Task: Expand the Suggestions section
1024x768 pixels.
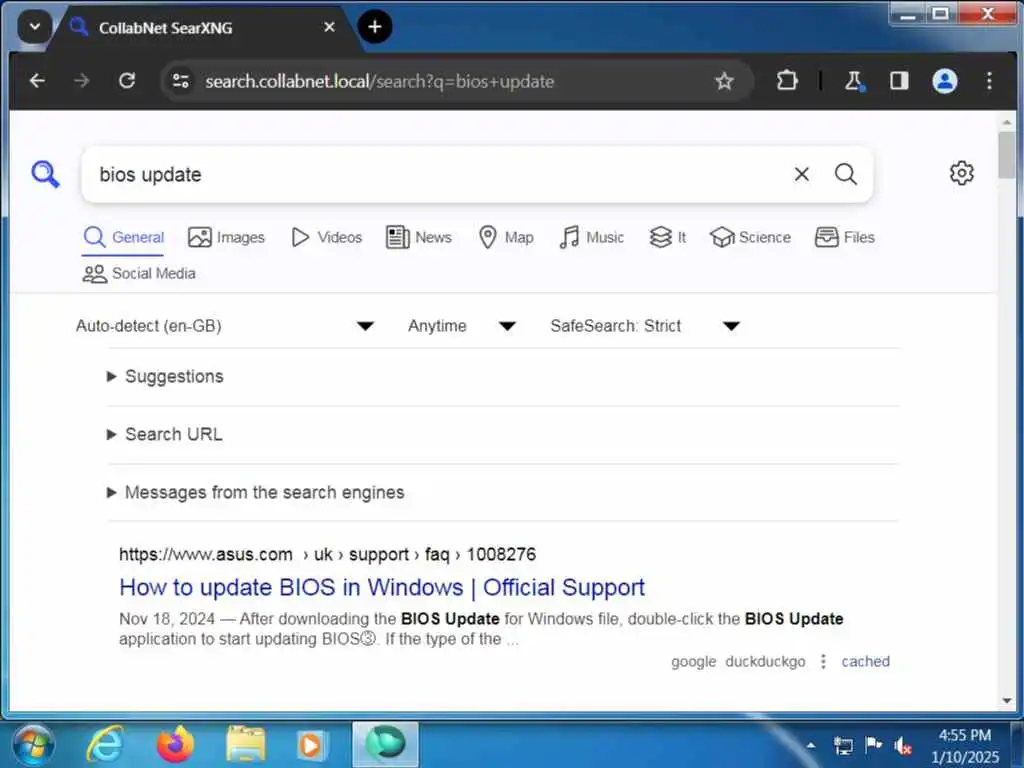Action: pos(165,377)
